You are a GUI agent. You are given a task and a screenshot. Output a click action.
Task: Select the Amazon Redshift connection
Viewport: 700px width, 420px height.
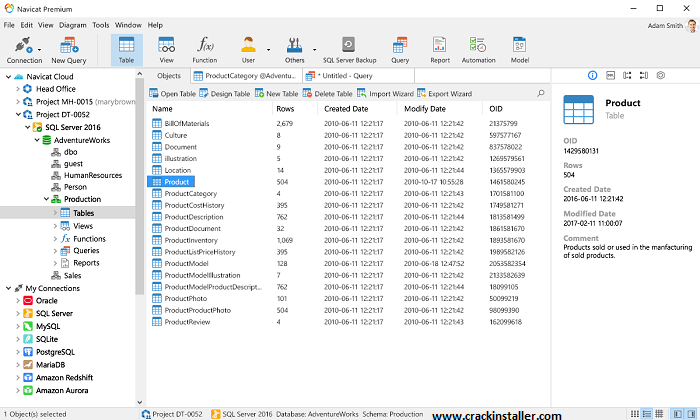[x=64, y=378]
